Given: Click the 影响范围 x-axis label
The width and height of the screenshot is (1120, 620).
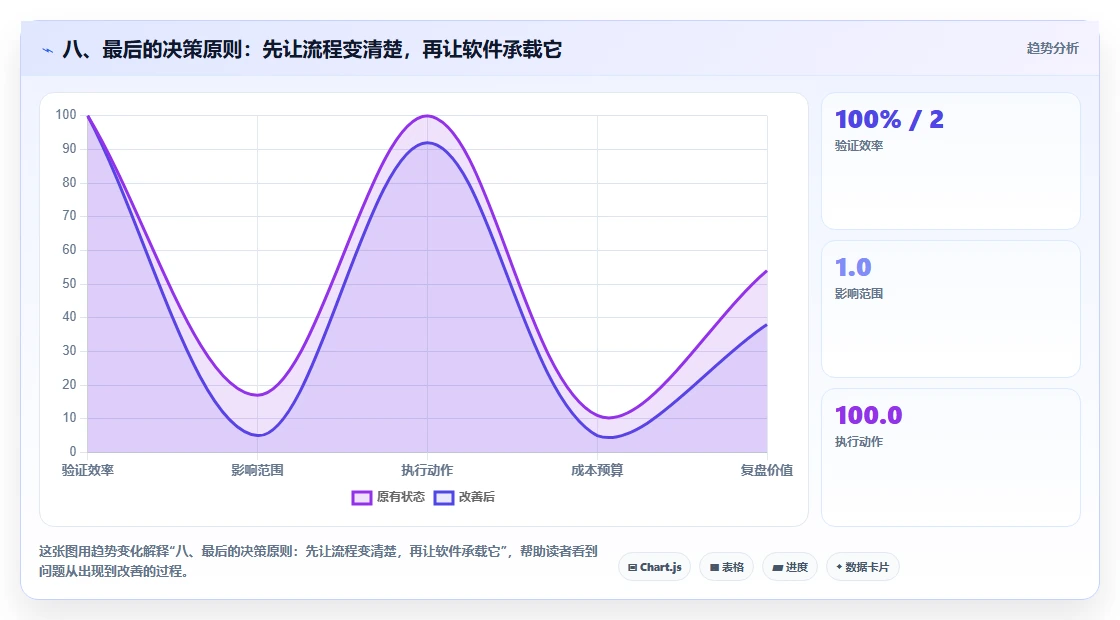Looking at the screenshot, I should click(257, 470).
